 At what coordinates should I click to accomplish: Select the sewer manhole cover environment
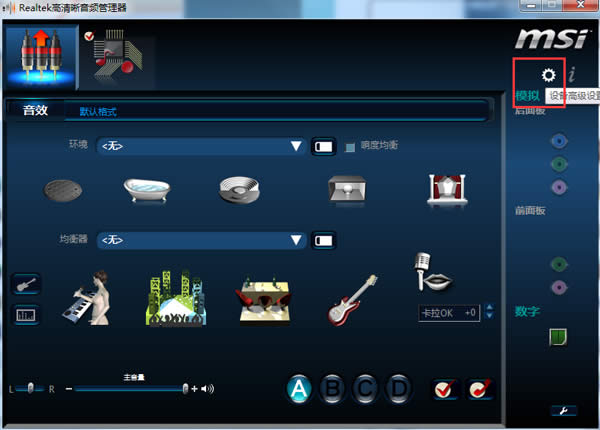tap(63, 190)
